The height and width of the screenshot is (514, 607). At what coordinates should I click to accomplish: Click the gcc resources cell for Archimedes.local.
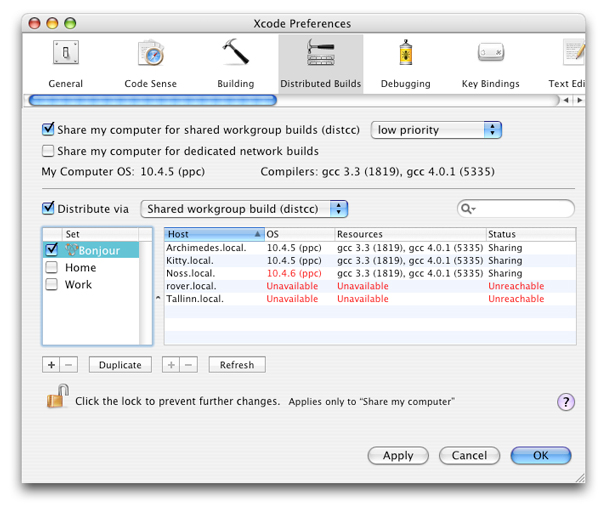[x=410, y=248]
